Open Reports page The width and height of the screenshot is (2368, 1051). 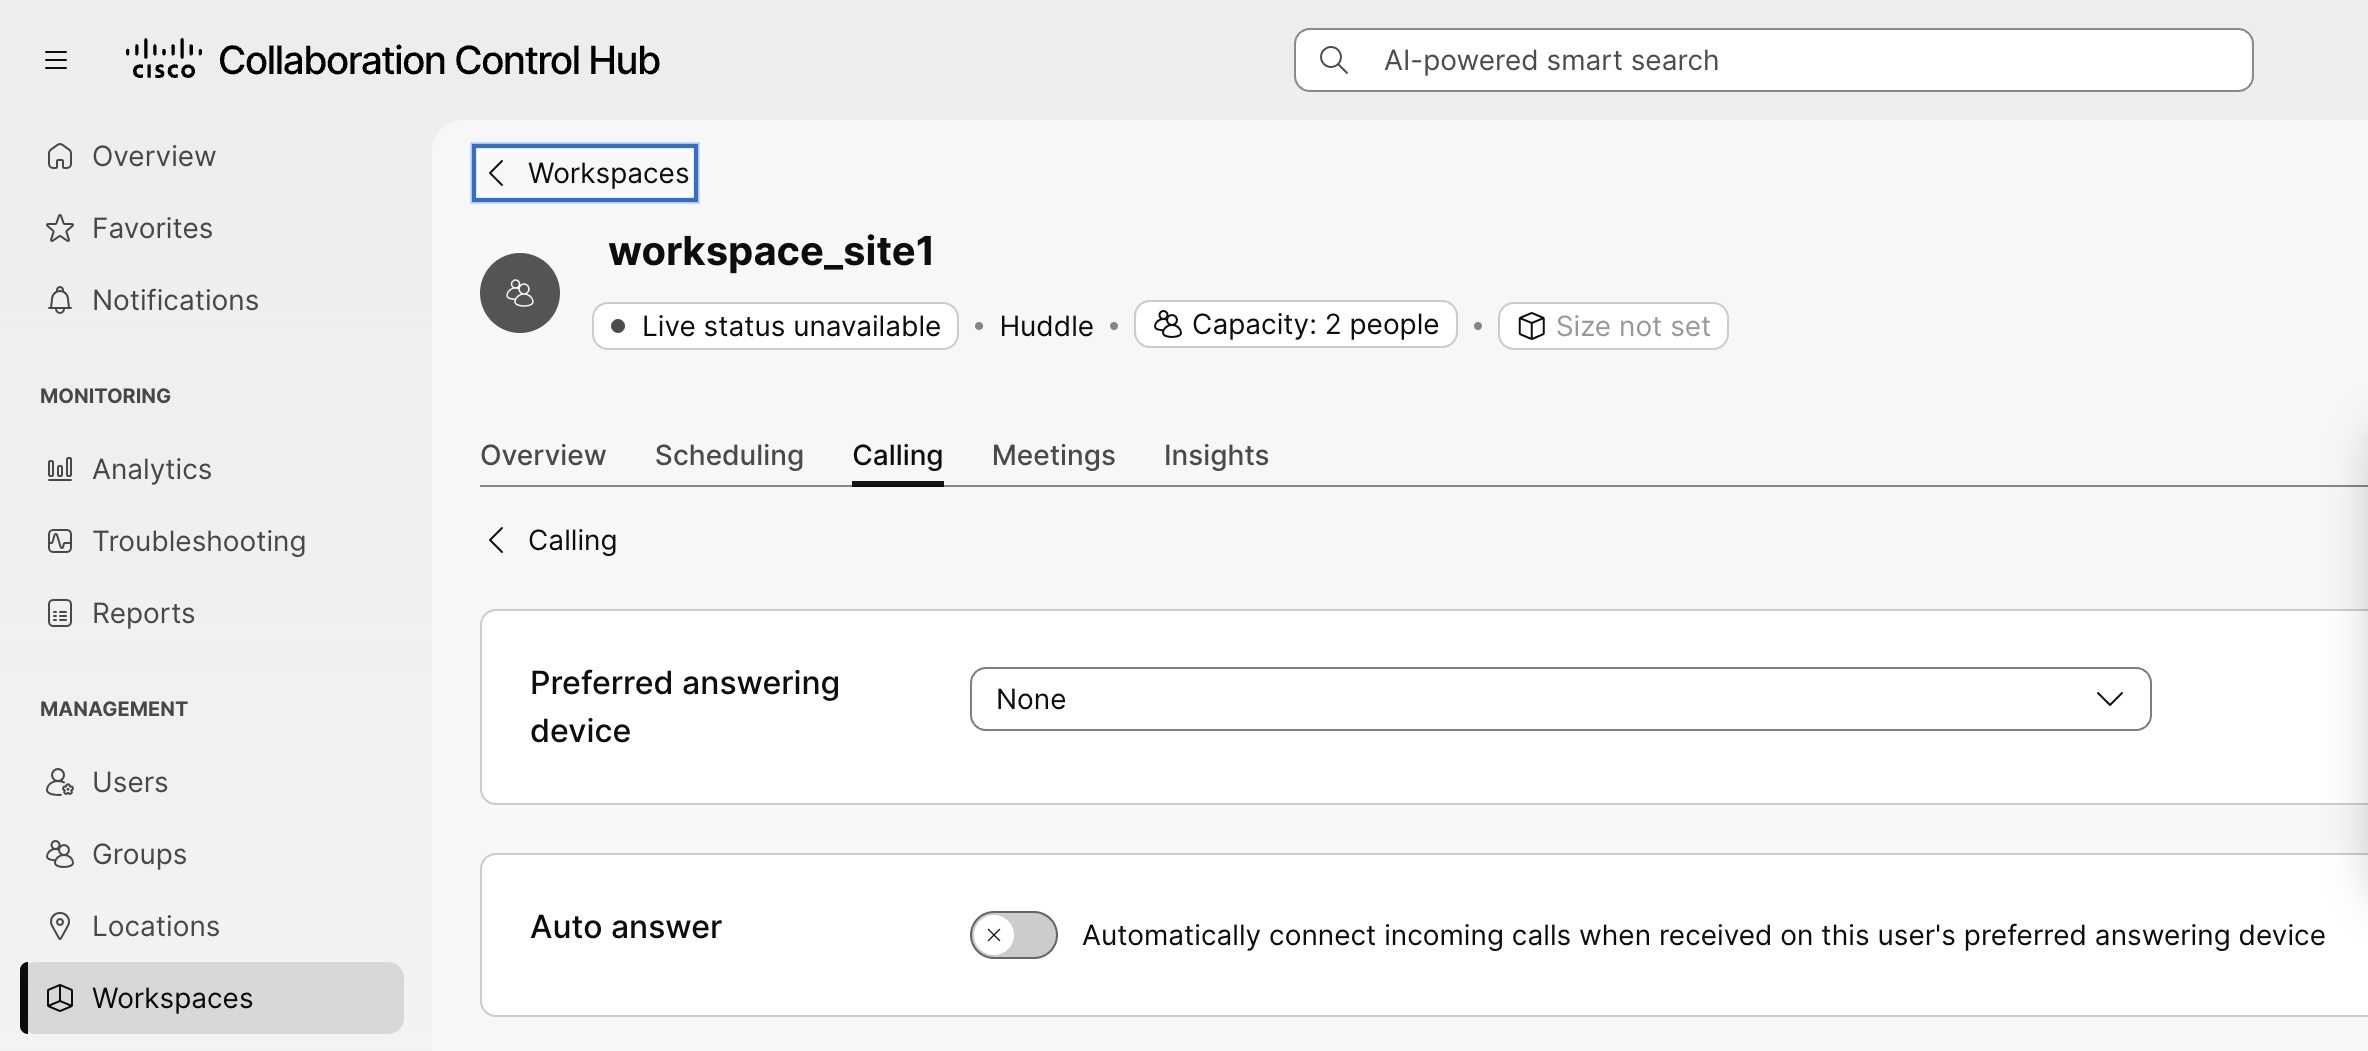click(x=143, y=613)
